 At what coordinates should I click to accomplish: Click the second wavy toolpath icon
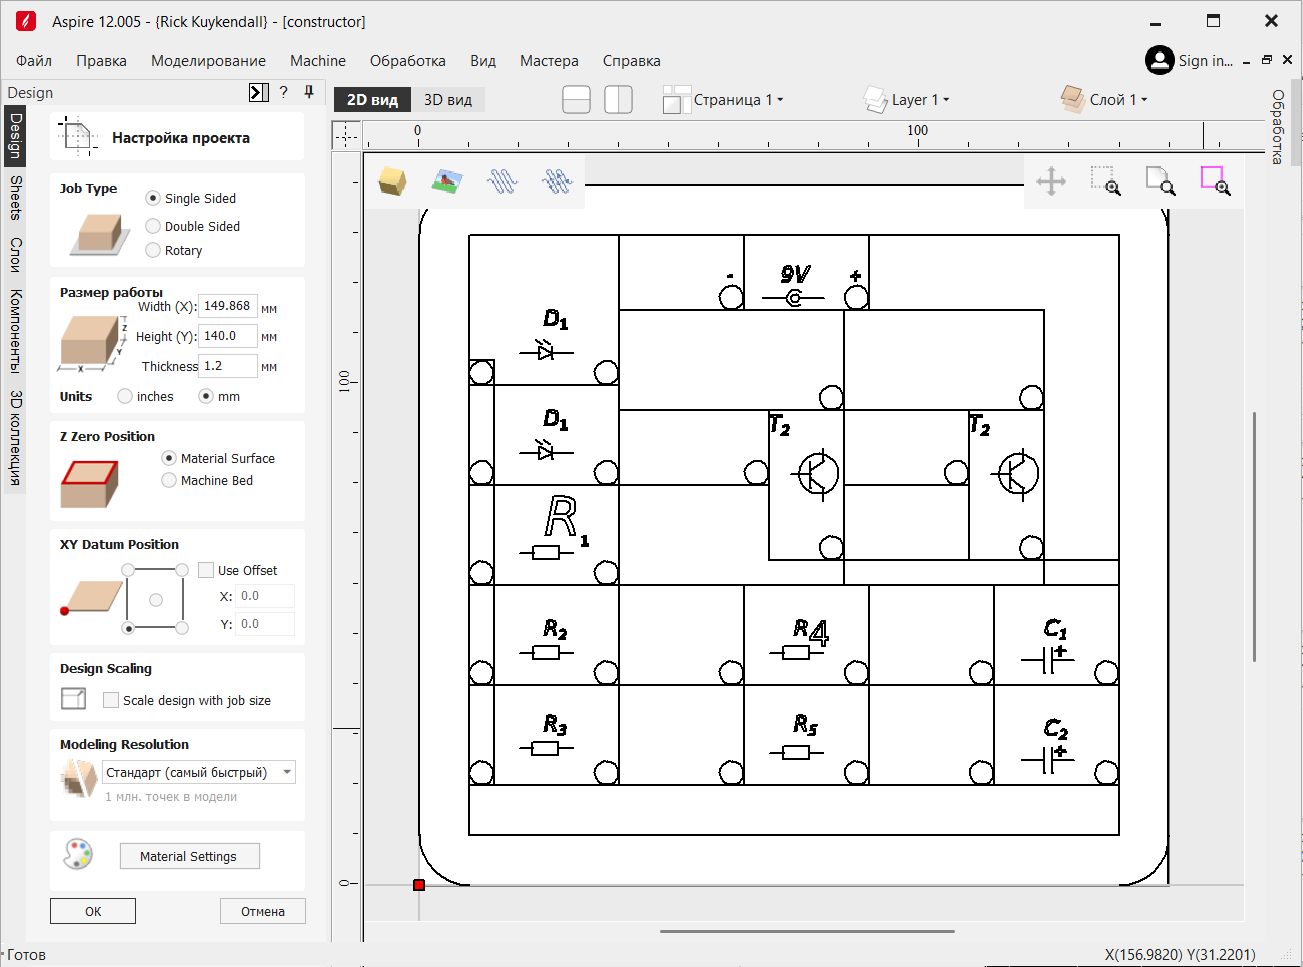point(557,181)
